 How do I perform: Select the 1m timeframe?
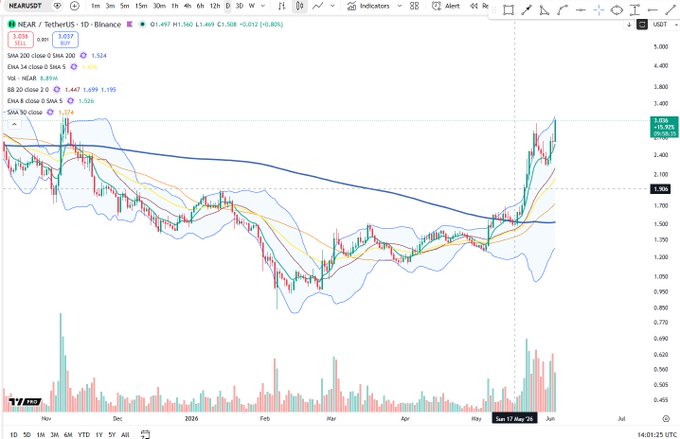[95, 6]
